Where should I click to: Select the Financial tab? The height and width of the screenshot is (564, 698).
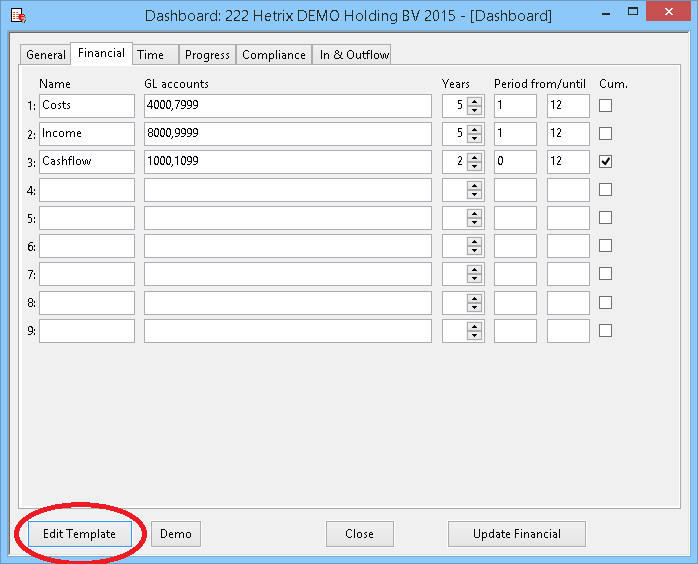coord(101,53)
